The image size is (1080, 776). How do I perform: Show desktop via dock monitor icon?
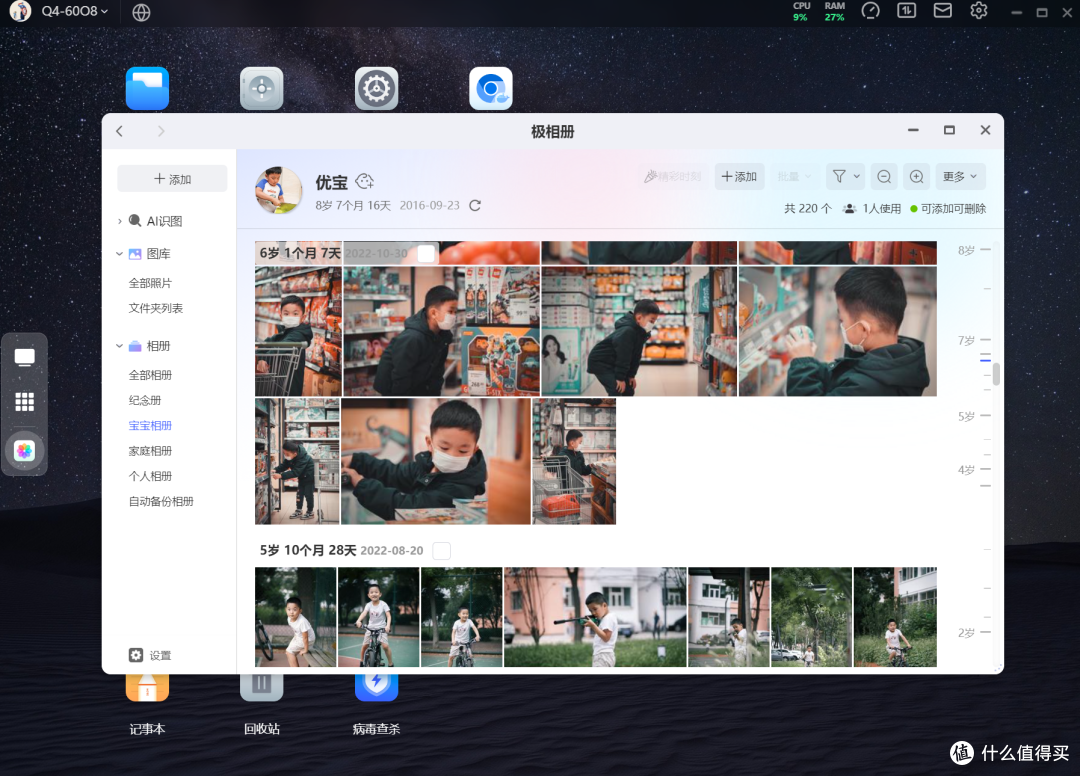[x=25, y=357]
